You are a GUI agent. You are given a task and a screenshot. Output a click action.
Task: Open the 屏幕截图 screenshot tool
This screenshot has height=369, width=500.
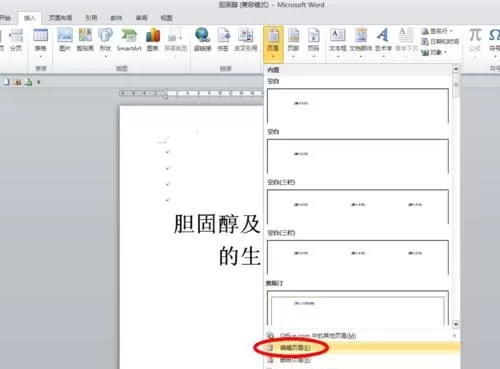175,43
